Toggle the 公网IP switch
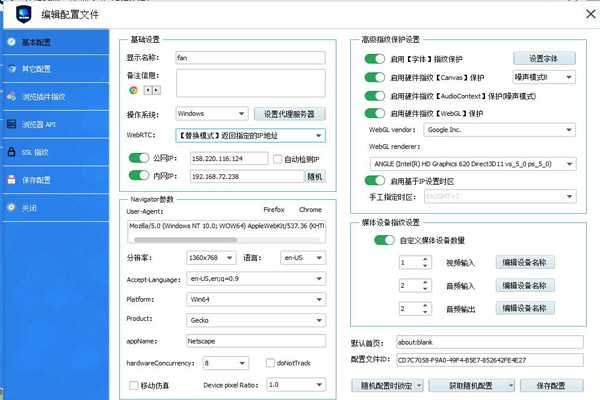The width and height of the screenshot is (600, 400). tap(139, 158)
